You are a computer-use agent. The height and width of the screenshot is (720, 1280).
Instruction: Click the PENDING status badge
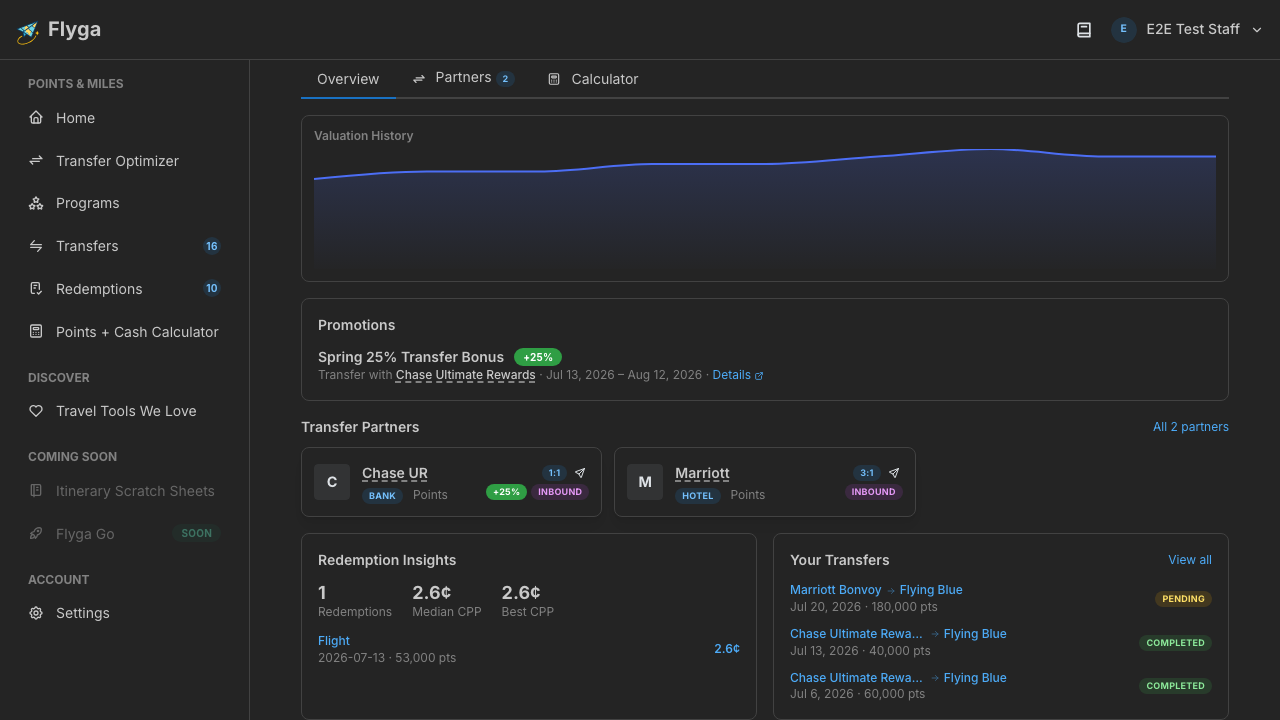pyautogui.click(x=1183, y=599)
